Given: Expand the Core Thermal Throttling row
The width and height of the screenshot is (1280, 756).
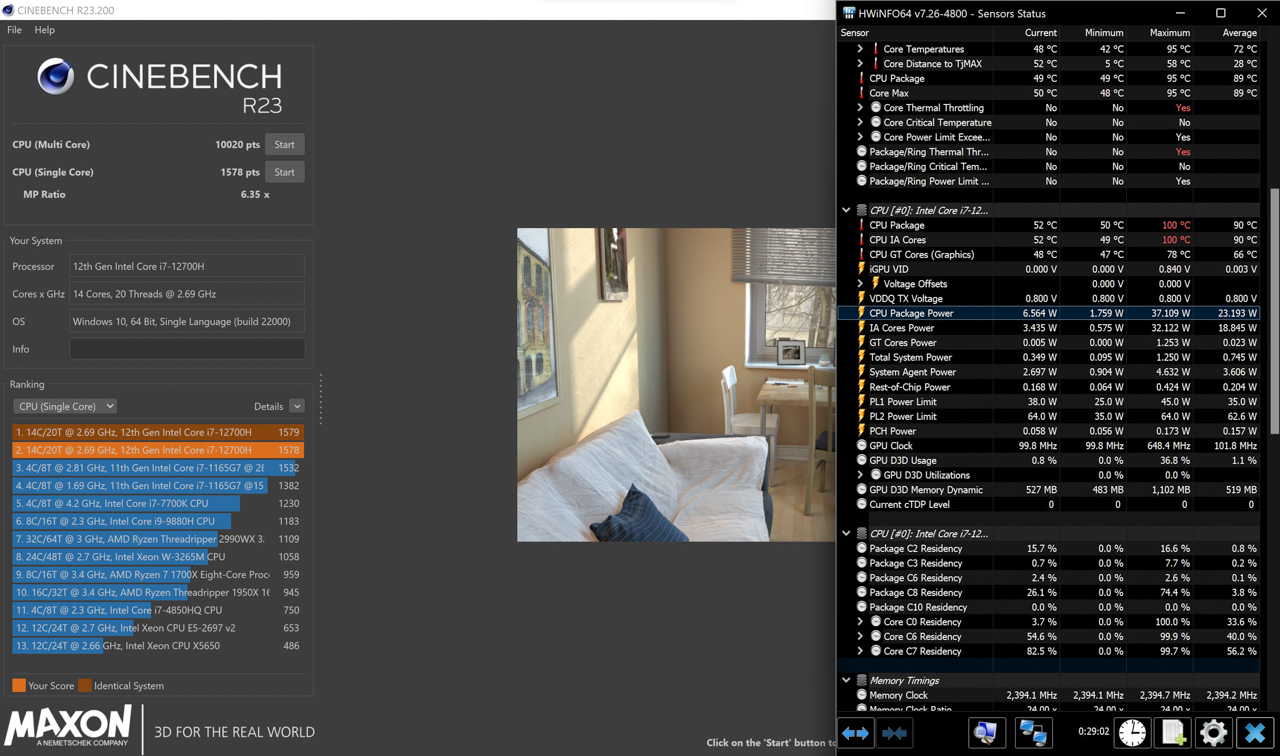Looking at the screenshot, I should pyautogui.click(x=860, y=108).
